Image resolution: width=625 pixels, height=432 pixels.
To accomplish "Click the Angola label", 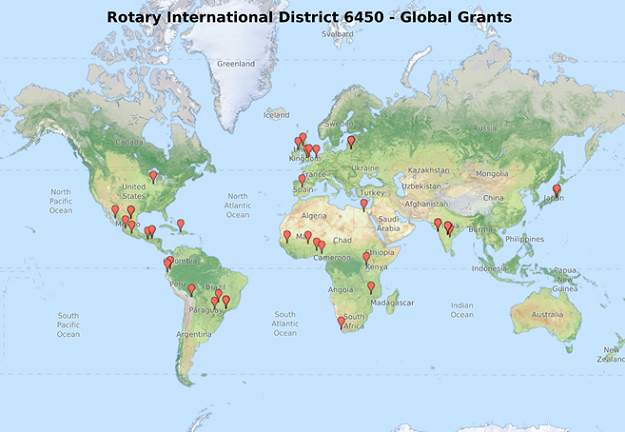I will pyautogui.click(x=340, y=290).
